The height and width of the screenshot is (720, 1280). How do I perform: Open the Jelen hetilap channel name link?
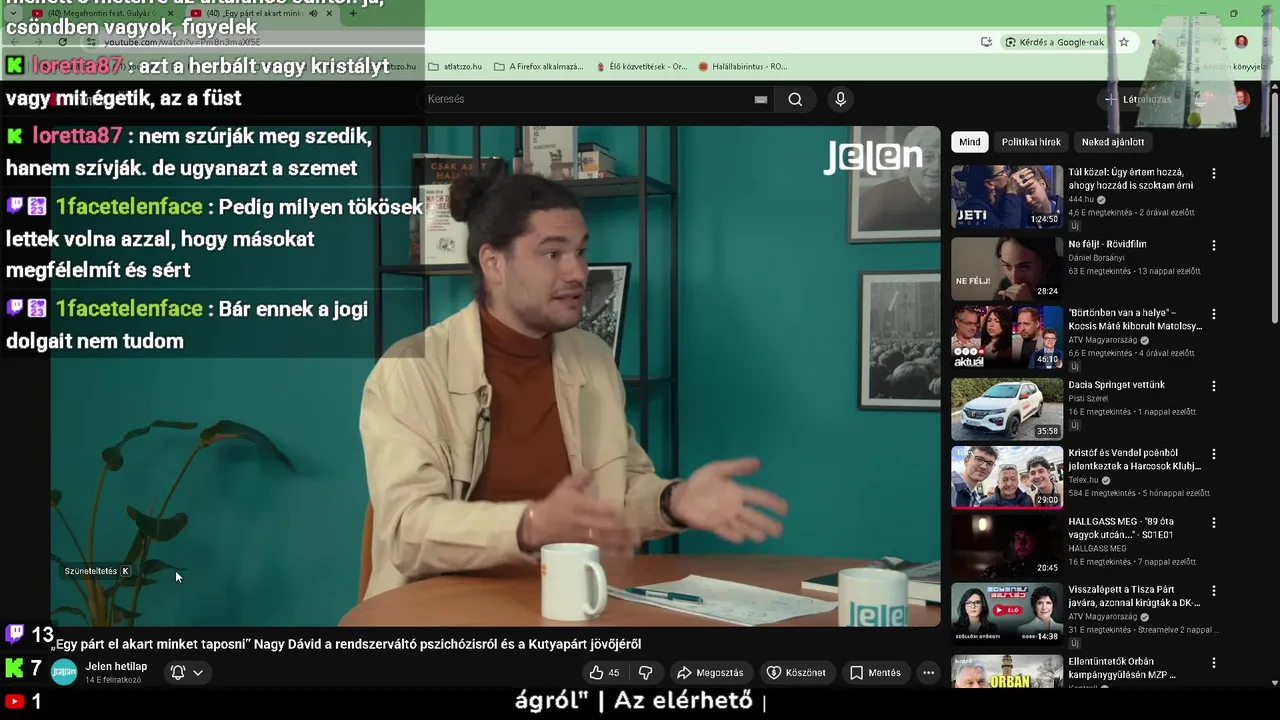tap(116, 667)
